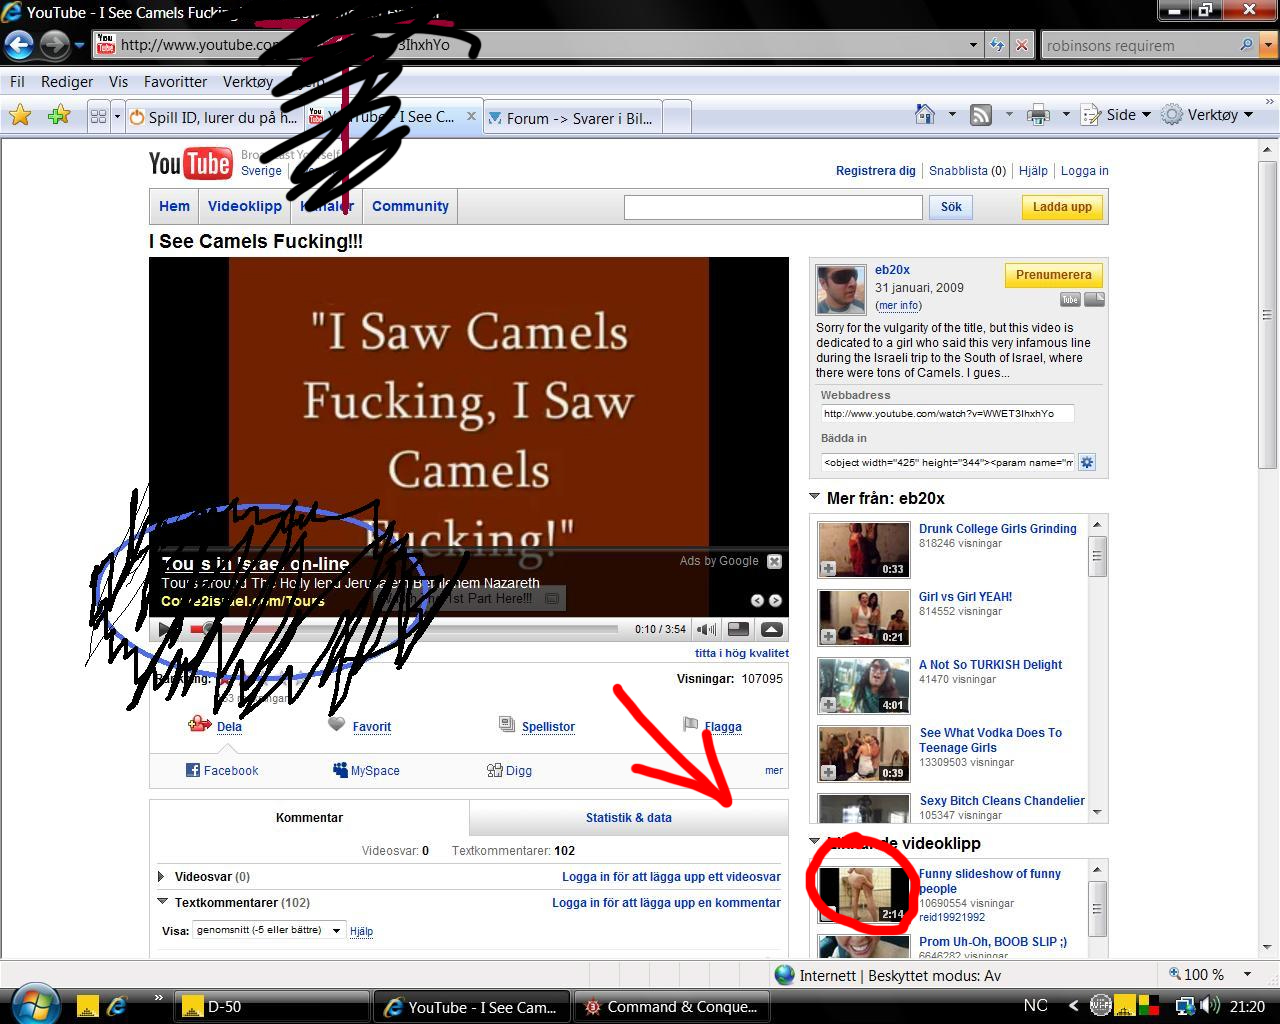Close the Ads by Google overlay
Image resolution: width=1280 pixels, height=1024 pixels.
tap(774, 562)
